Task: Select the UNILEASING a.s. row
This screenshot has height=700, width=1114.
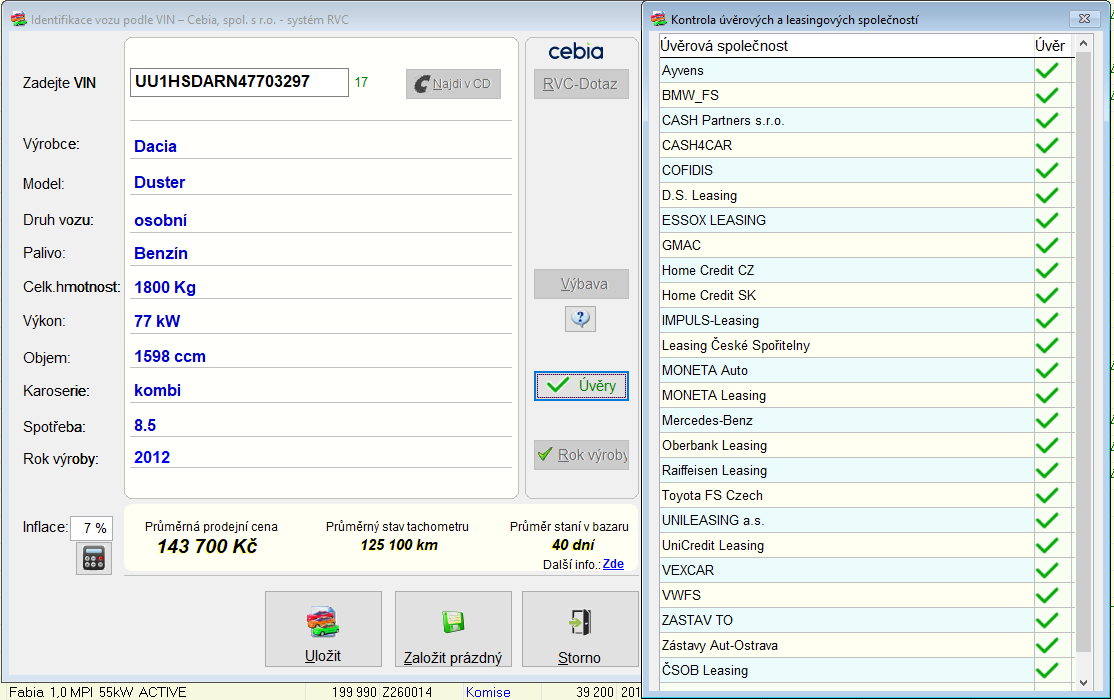Action: point(865,520)
